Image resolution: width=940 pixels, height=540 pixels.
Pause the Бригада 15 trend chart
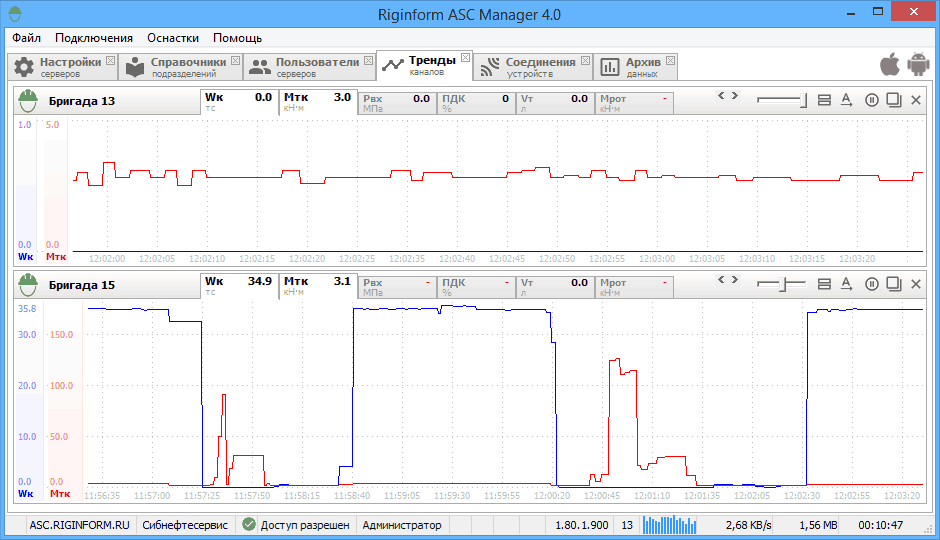871,285
